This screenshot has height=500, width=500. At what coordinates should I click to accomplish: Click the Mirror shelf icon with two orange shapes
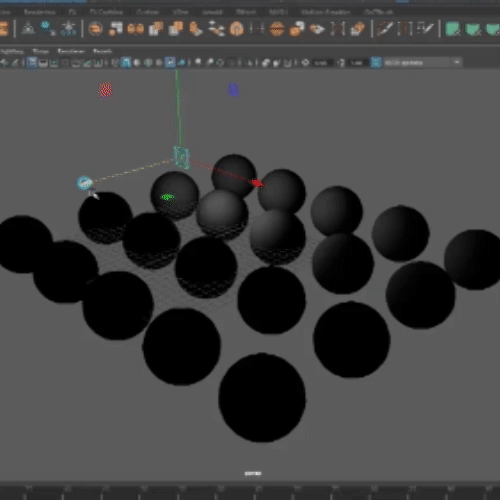tap(136, 29)
